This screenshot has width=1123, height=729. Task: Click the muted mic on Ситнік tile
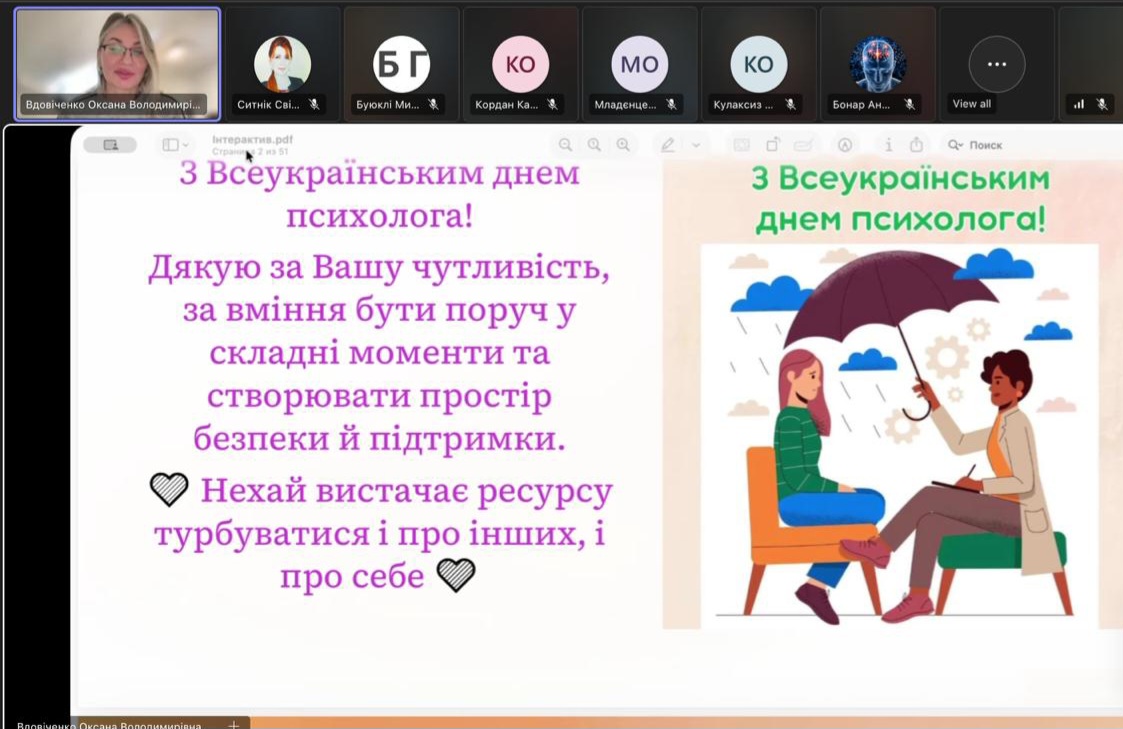pyautogui.click(x=314, y=104)
